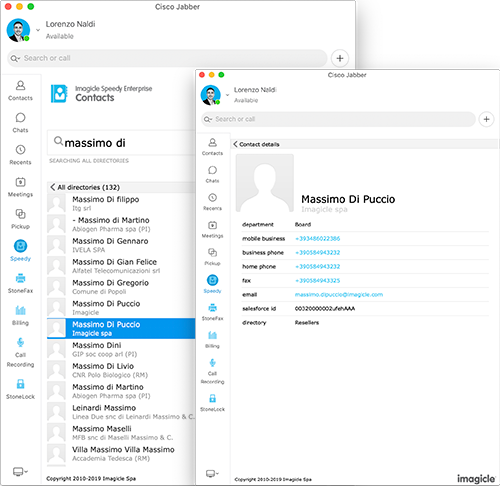This screenshot has height=486, width=500.
Task: Email massimo.dipuccio@imagicle.com
Action: (x=339, y=295)
